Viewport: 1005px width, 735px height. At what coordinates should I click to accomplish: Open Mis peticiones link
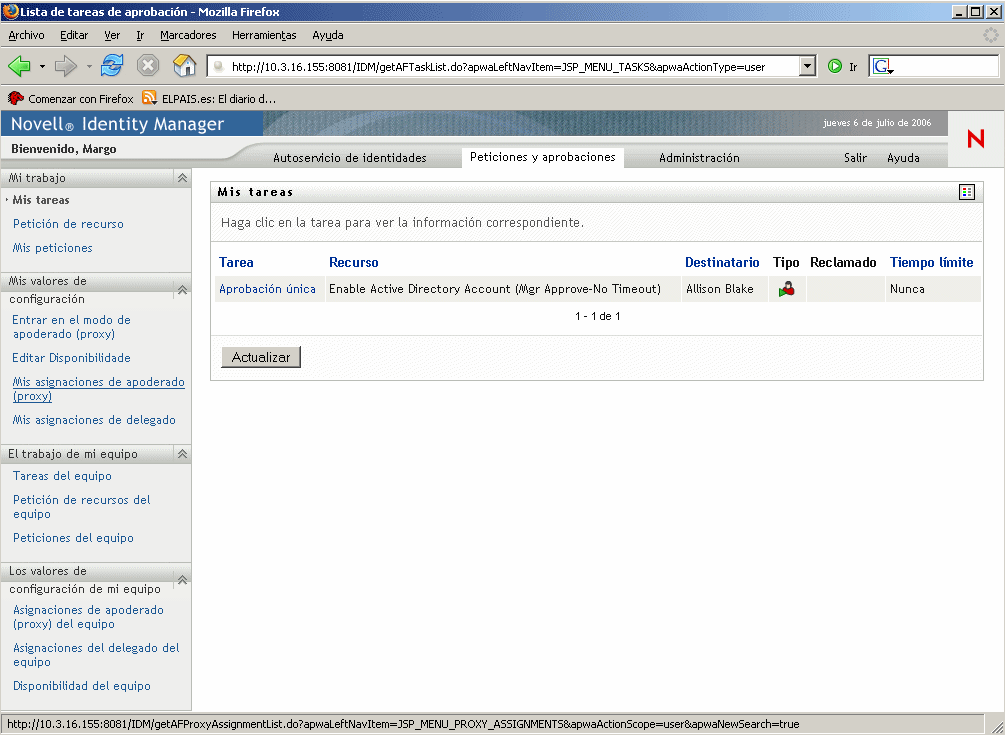tap(53, 248)
